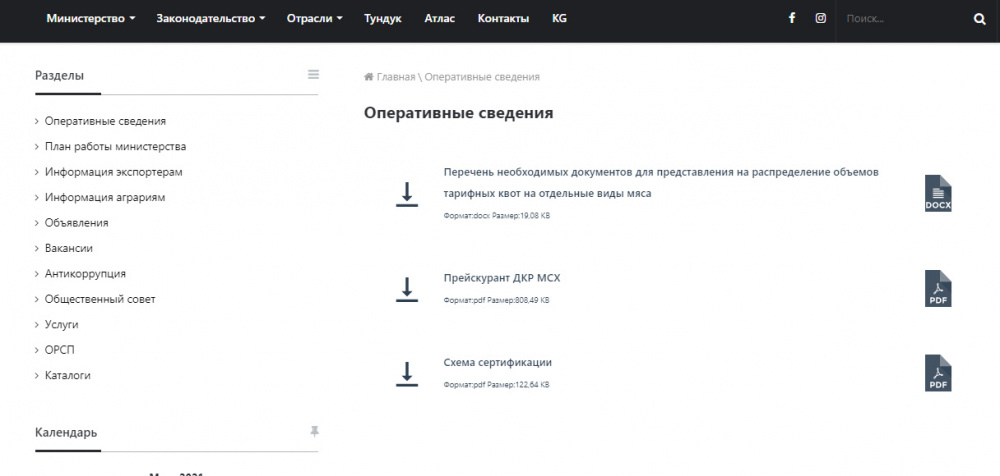Expand the Министерство dropdown menu
The image size is (1000, 476).
tap(90, 18)
